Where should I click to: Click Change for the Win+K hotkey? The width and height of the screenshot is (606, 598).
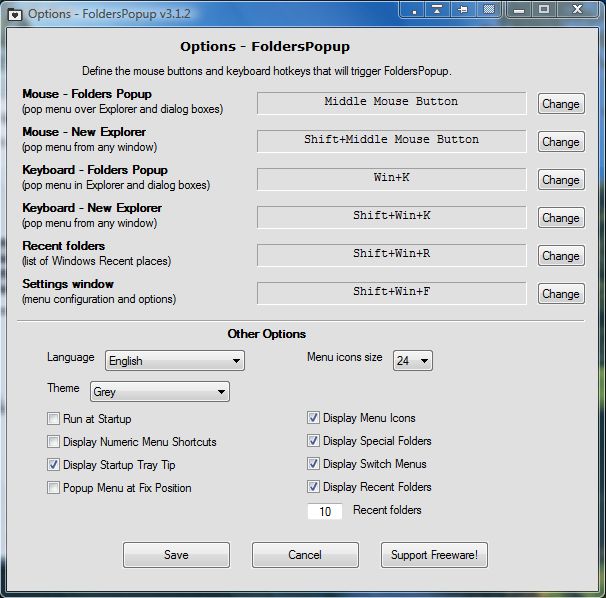tap(560, 180)
